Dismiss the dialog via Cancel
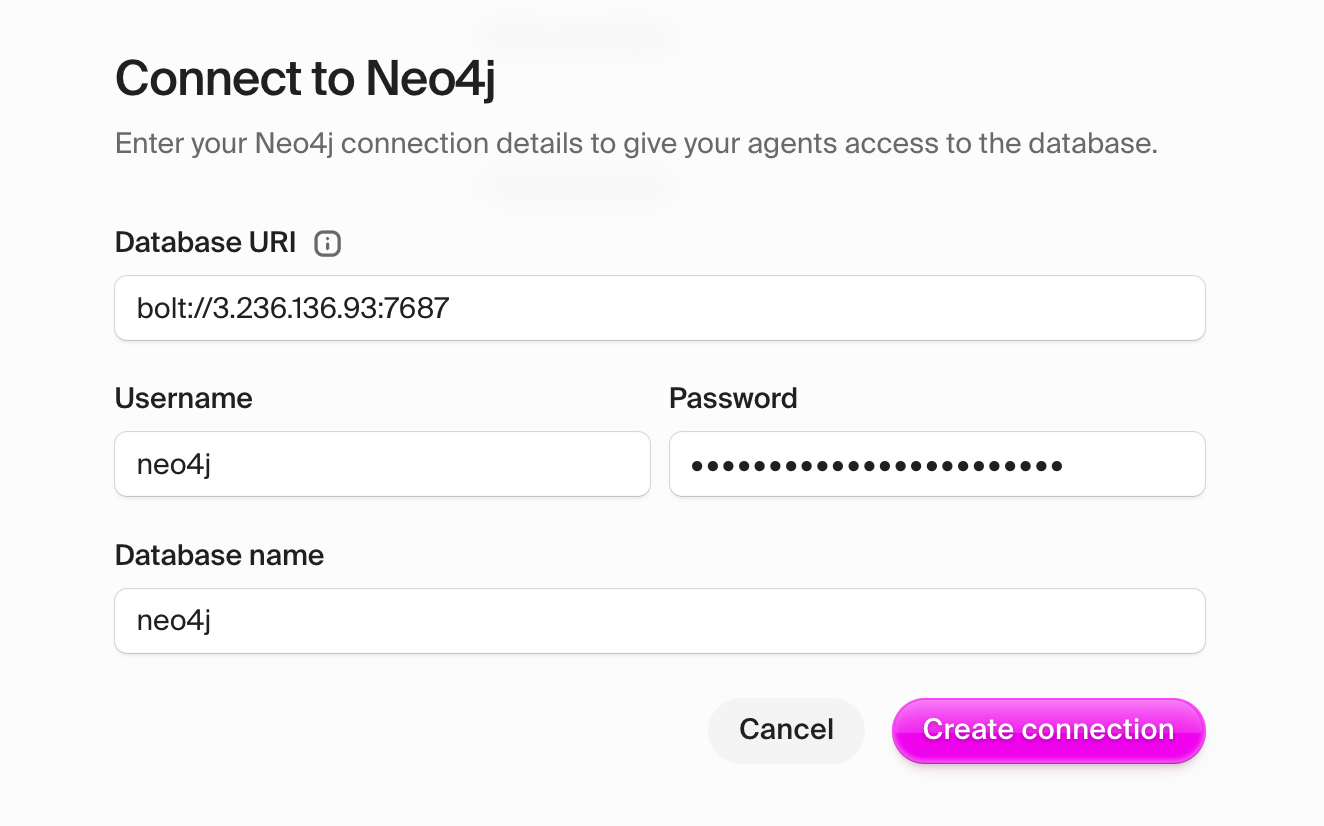 786,730
